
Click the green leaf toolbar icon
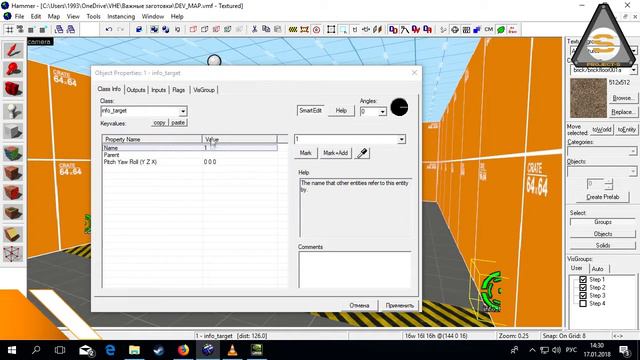click(x=501, y=29)
